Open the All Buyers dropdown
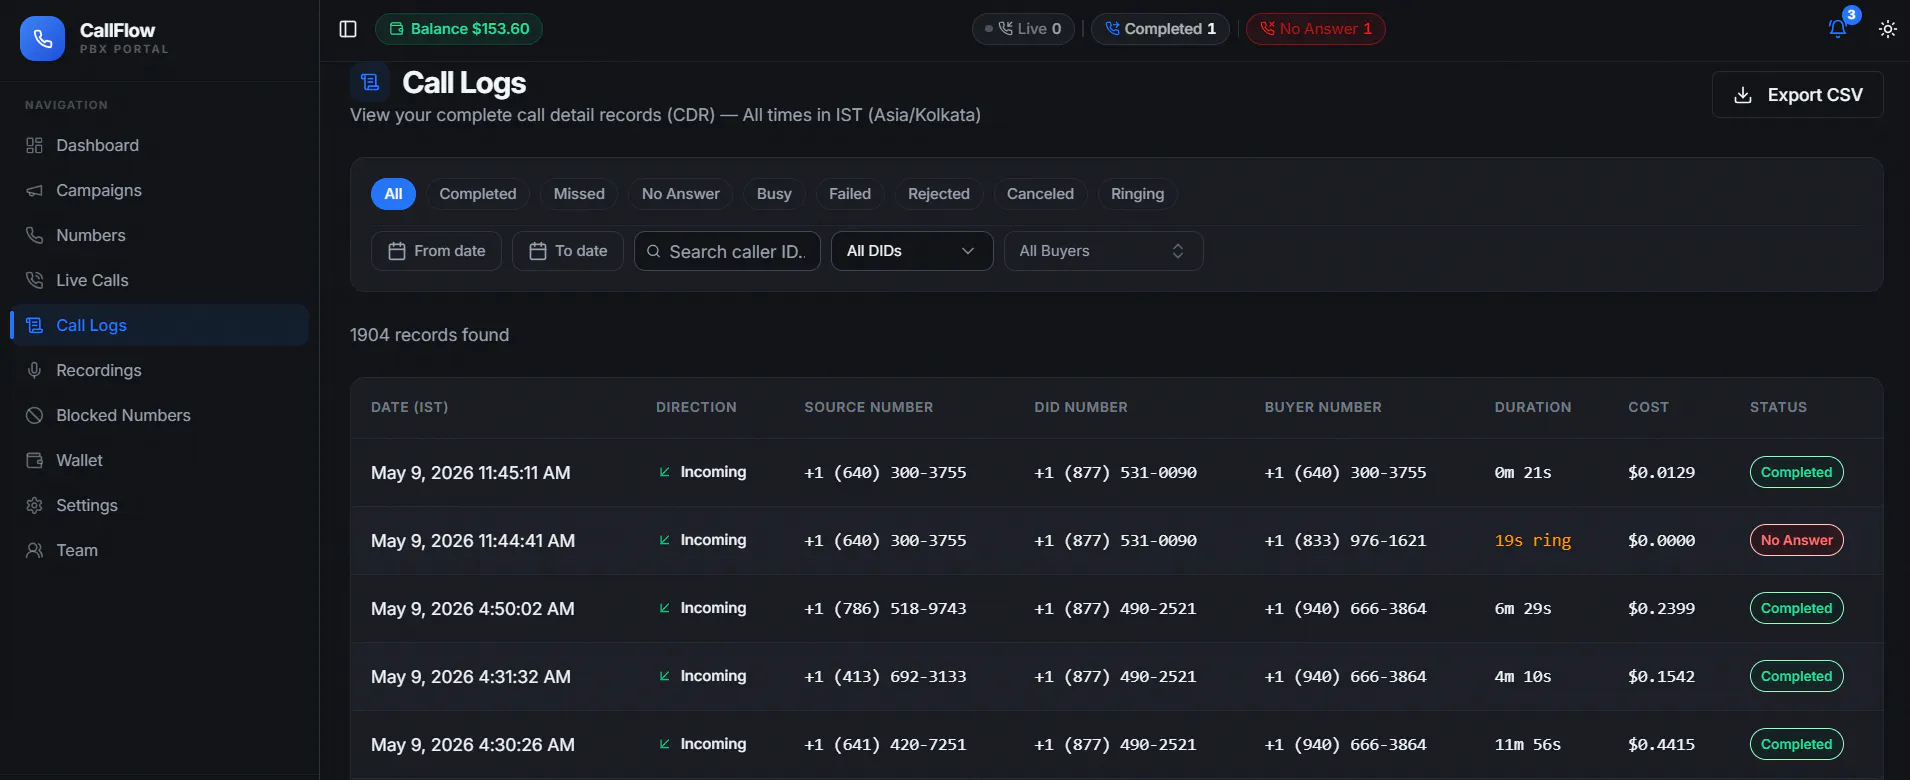The width and height of the screenshot is (1910, 780). click(x=1103, y=251)
